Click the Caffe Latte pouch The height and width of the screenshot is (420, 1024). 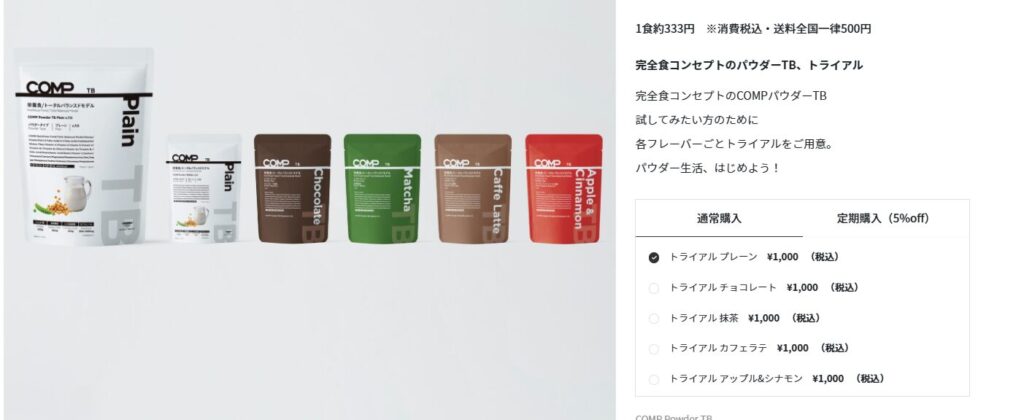[473, 188]
